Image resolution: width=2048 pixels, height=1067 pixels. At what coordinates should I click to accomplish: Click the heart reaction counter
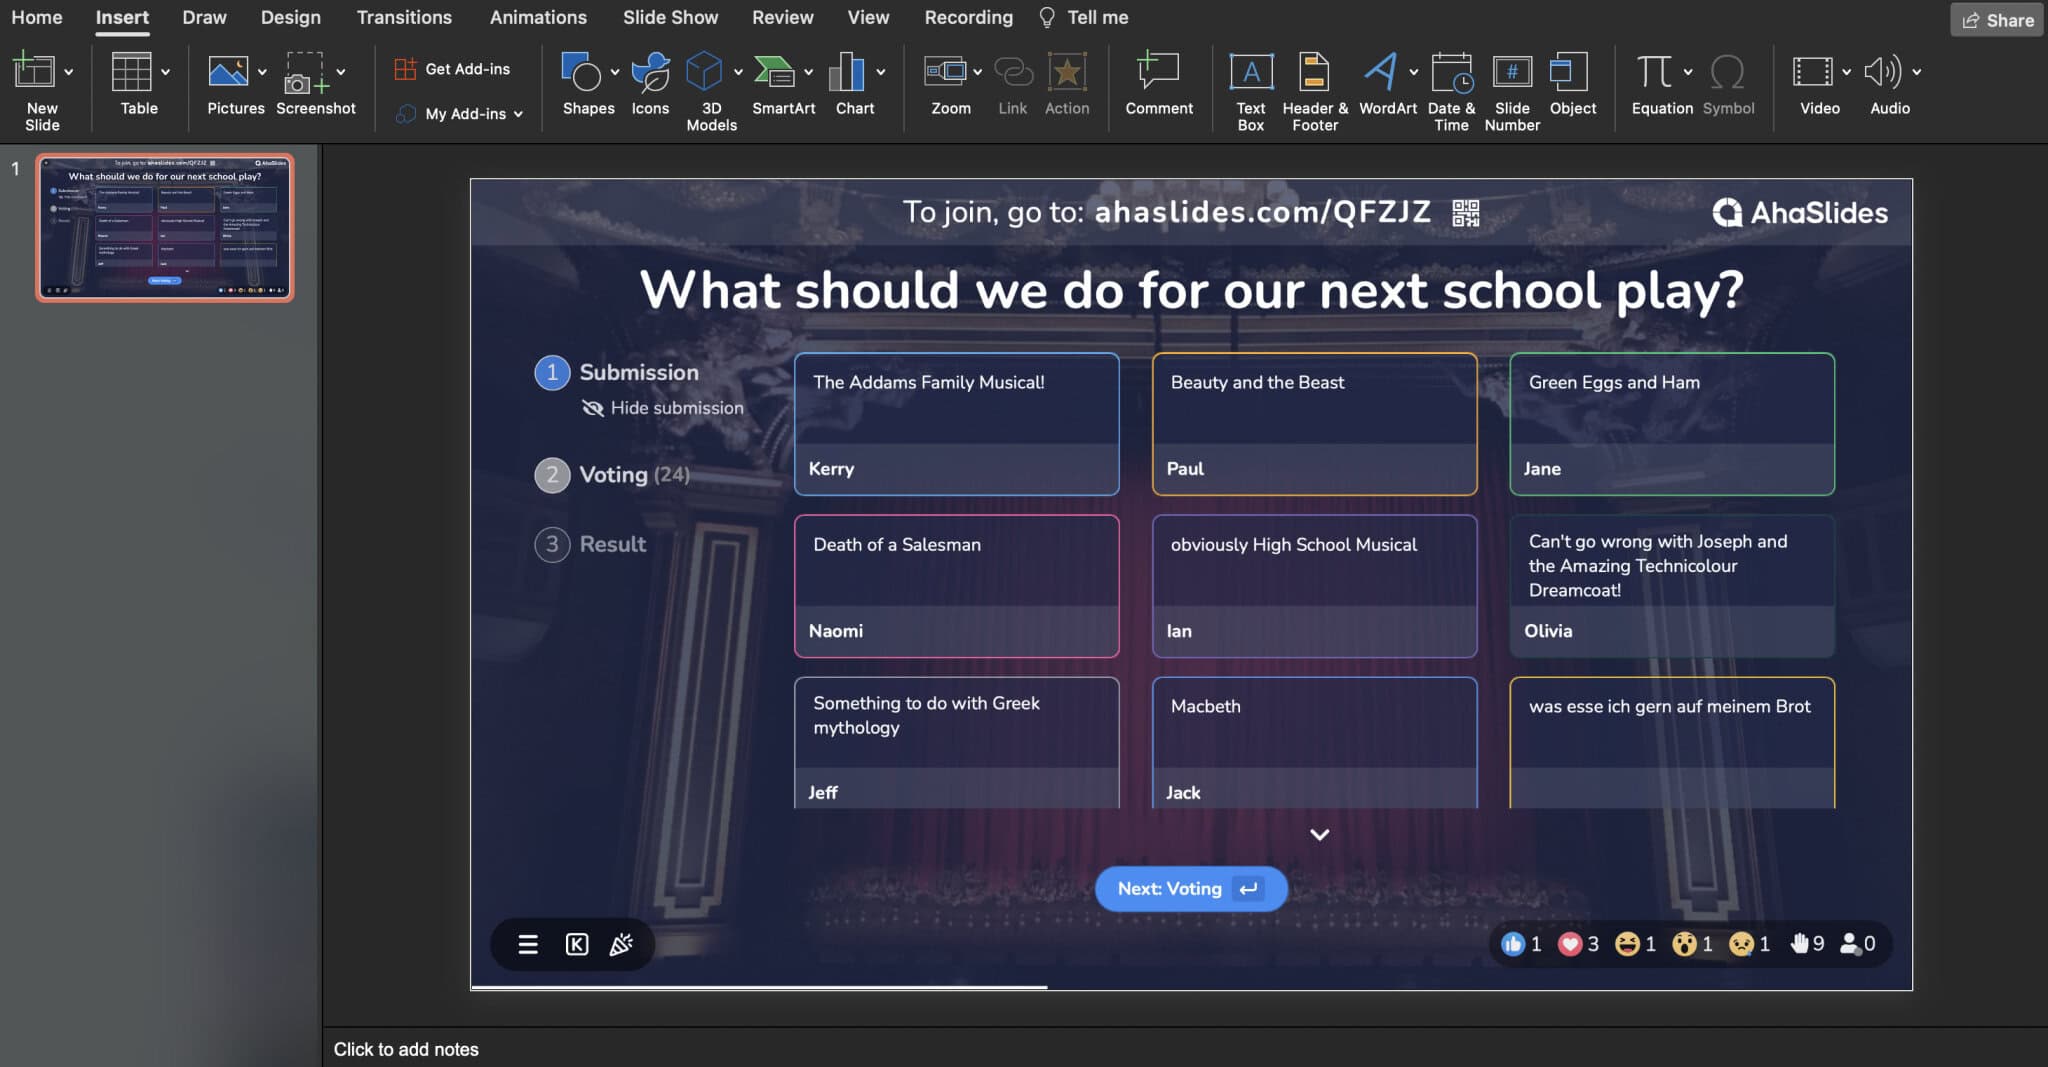pos(1570,943)
